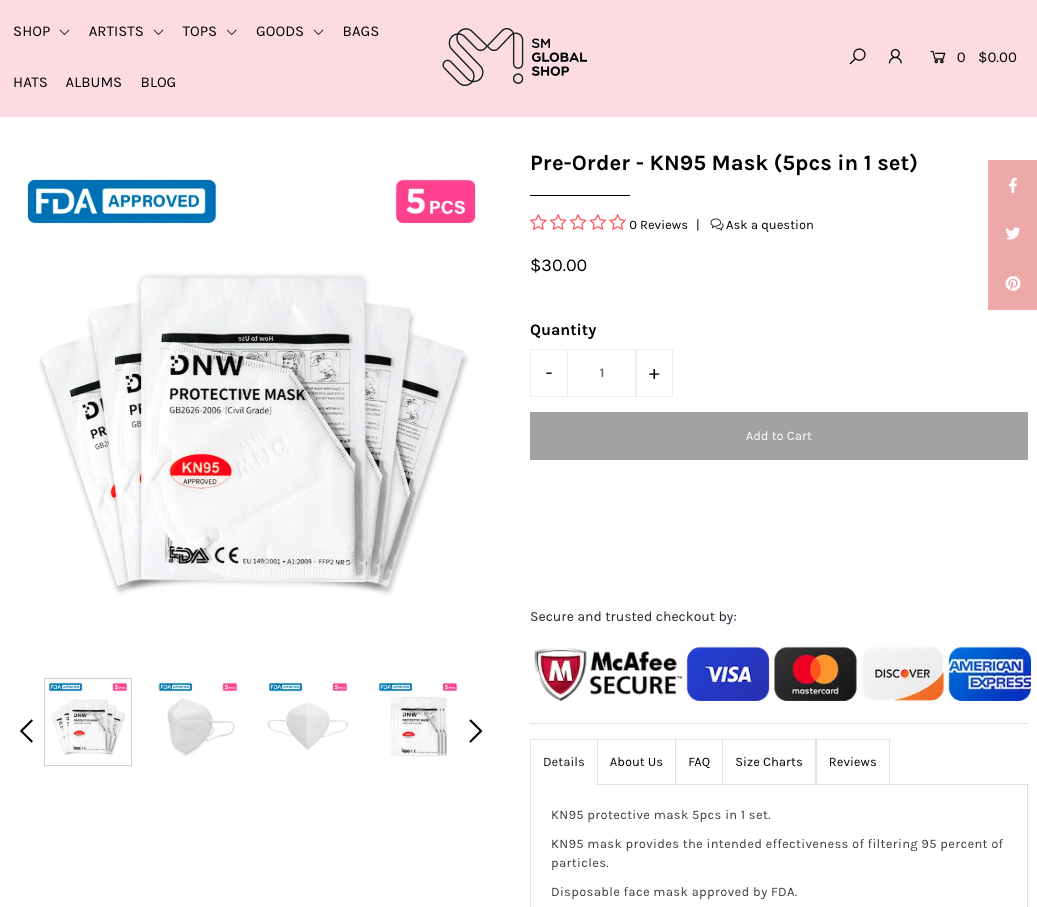
Task: Switch to the Size Charts tab
Action: [x=768, y=762]
